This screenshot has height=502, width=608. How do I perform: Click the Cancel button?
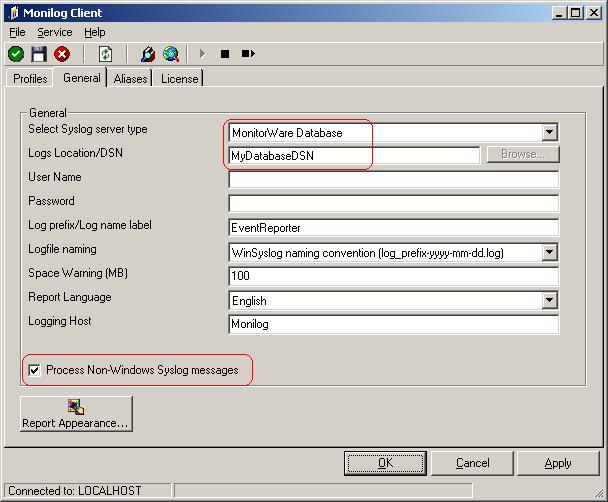click(472, 463)
